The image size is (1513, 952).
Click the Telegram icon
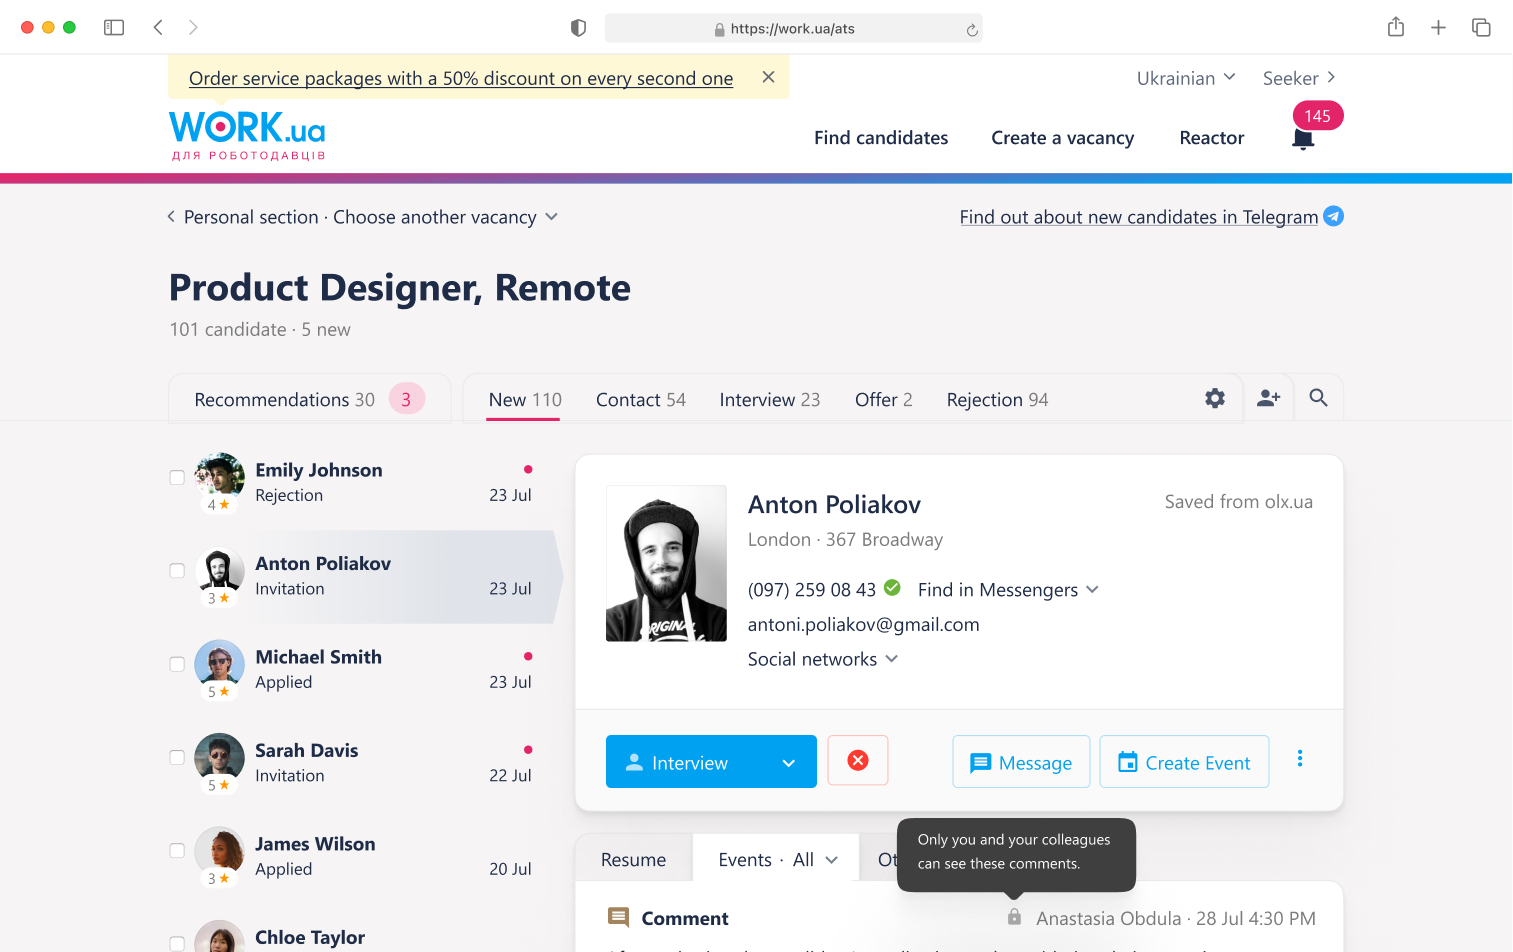[x=1333, y=216]
